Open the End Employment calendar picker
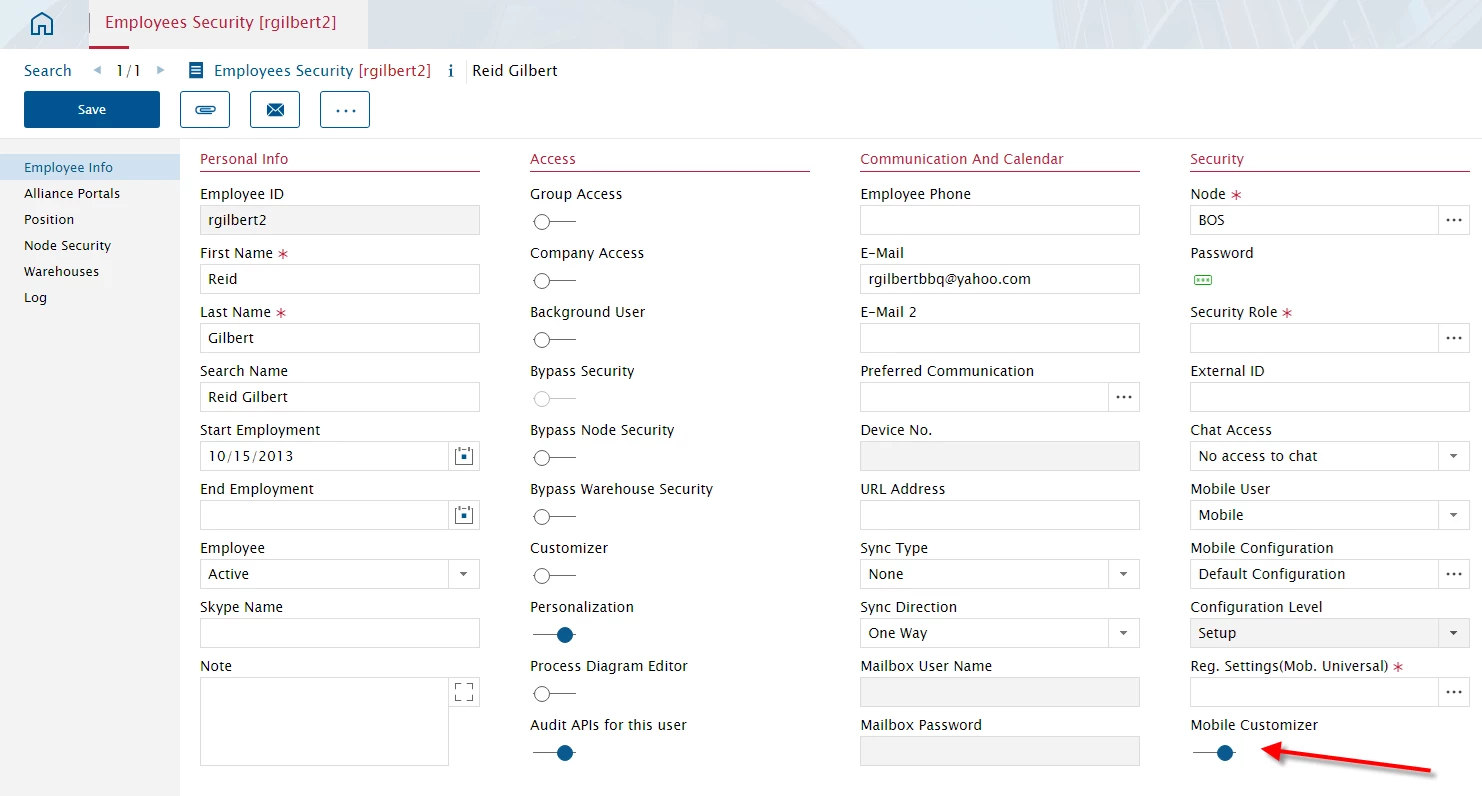 click(463, 515)
